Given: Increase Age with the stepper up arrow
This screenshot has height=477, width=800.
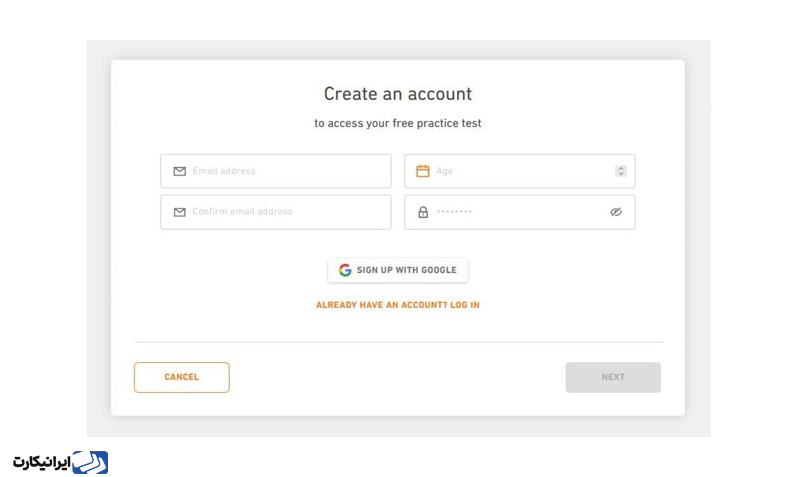Looking at the screenshot, I should click(621, 168).
